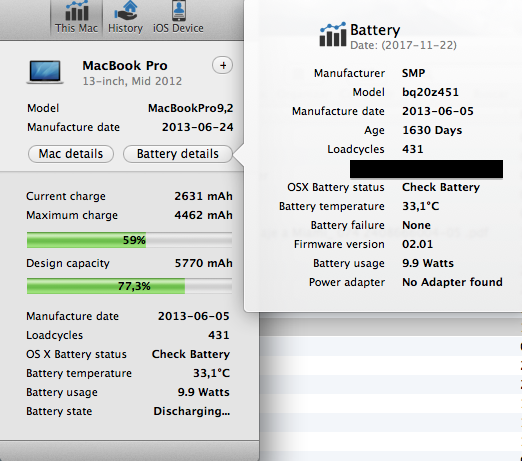The width and height of the screenshot is (522, 461).
Task: Open the History tab
Action: coord(125,17)
